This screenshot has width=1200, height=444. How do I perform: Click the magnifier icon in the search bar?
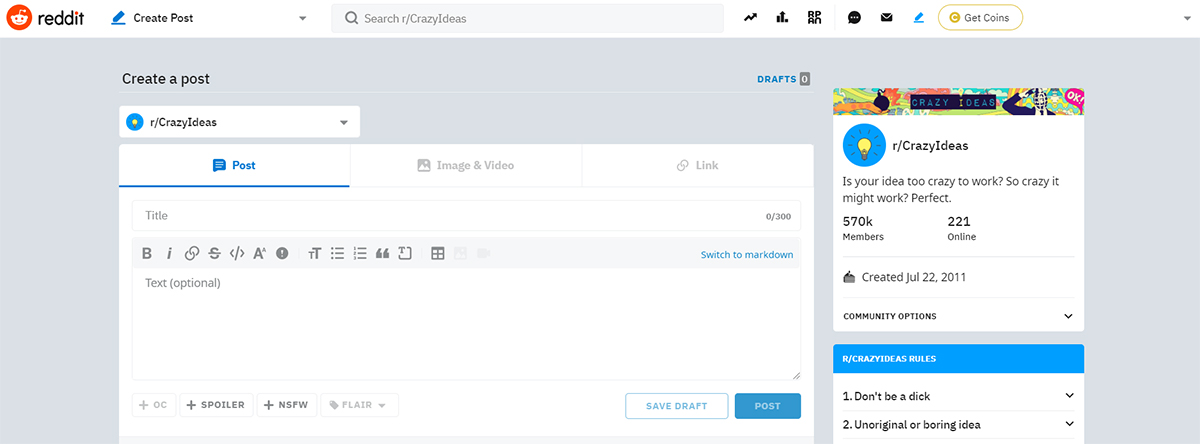tap(351, 18)
